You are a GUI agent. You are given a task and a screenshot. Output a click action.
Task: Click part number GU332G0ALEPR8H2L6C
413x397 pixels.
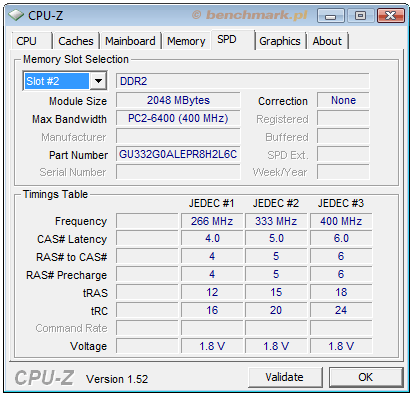coord(178,154)
